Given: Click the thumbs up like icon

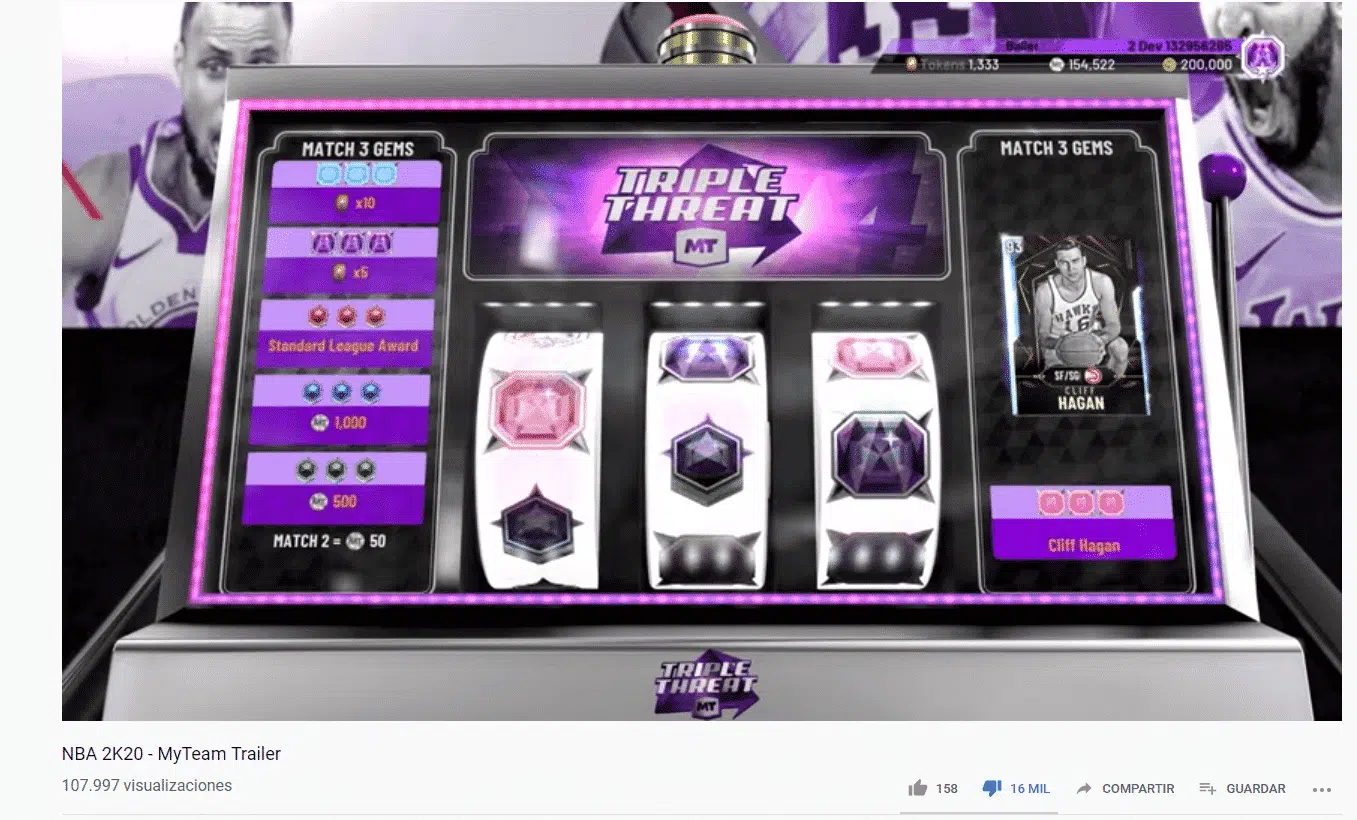Looking at the screenshot, I should [918, 788].
